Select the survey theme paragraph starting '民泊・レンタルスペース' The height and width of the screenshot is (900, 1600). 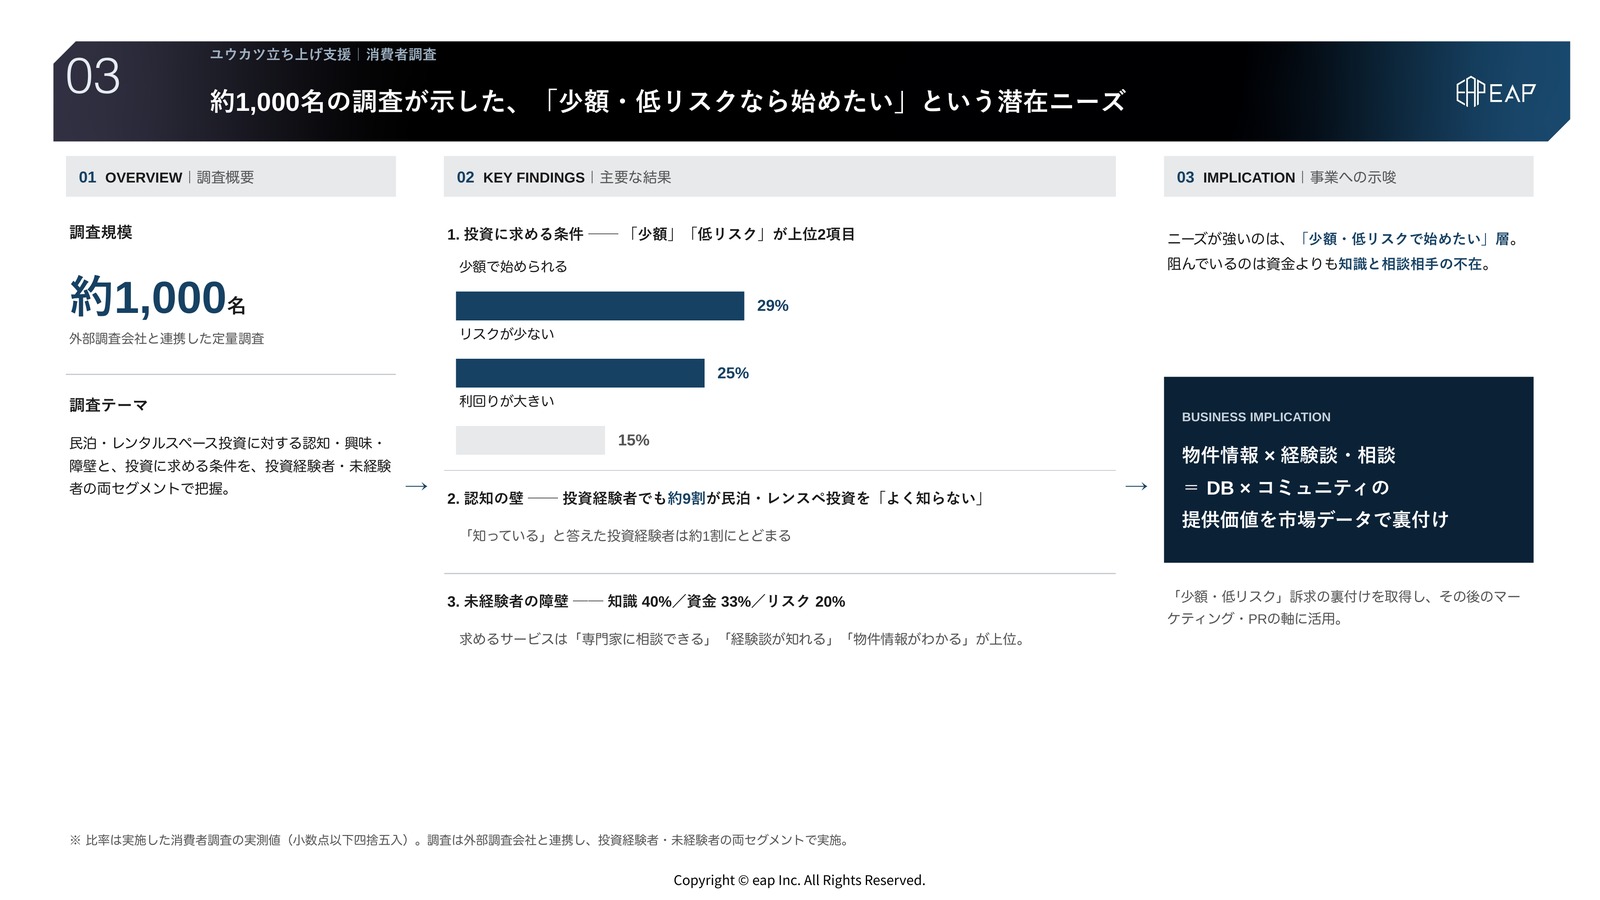click(x=230, y=466)
